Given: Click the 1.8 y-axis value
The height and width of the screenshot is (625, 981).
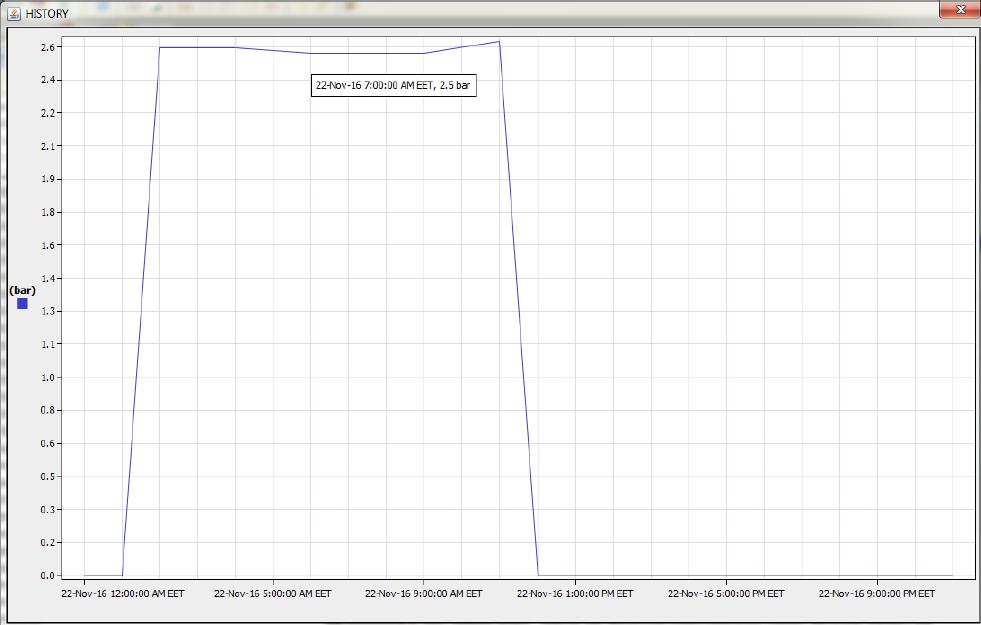Looking at the screenshot, I should pos(48,212).
